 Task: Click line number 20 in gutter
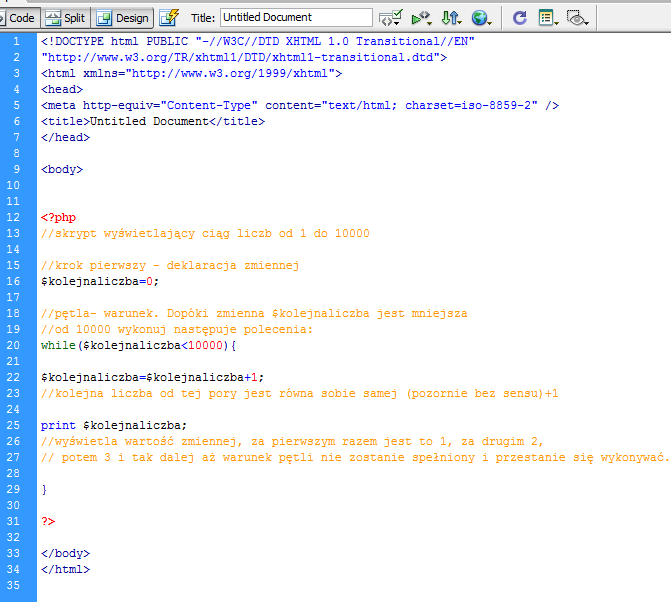coord(13,345)
